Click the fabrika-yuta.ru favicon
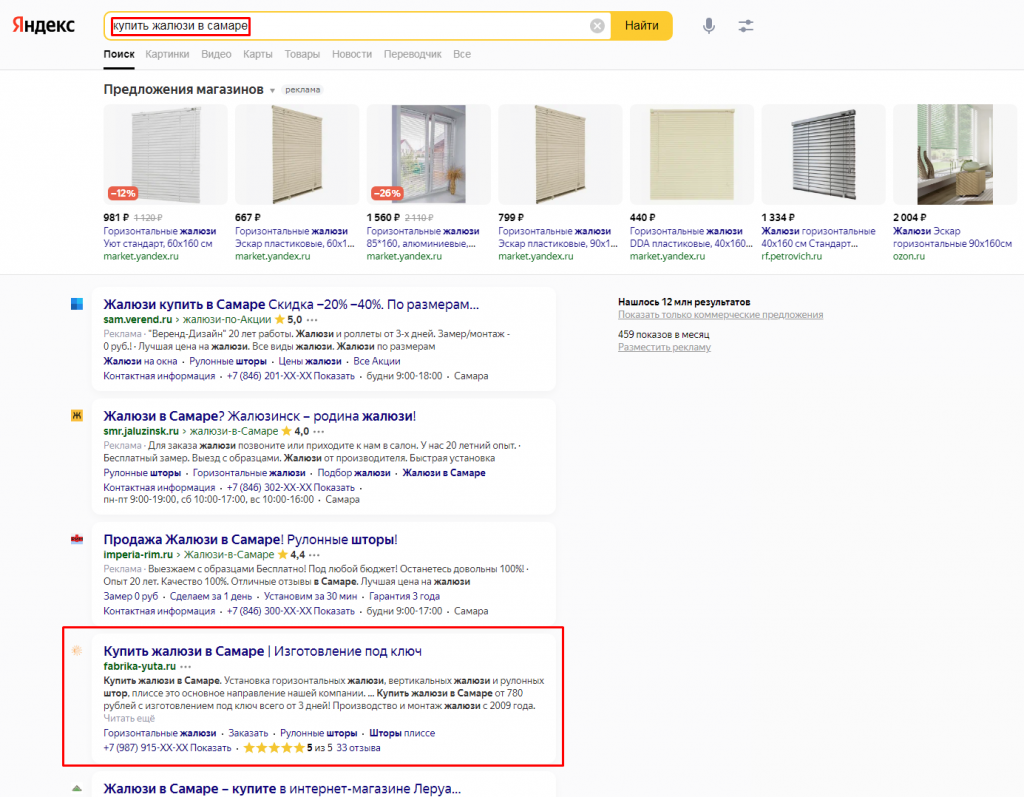The width and height of the screenshot is (1024, 797). (77, 651)
